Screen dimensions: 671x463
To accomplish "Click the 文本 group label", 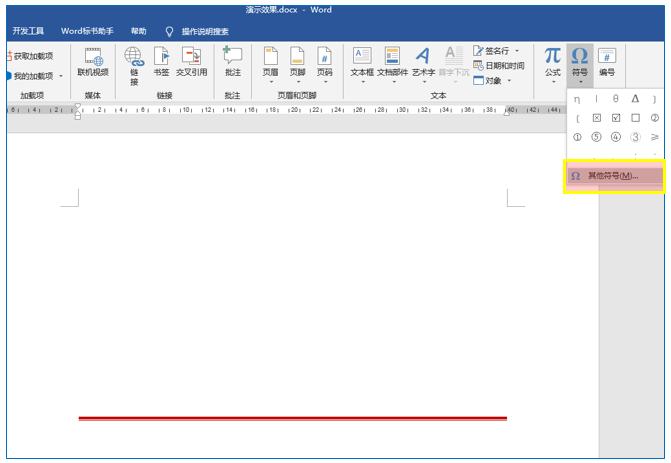I will pyautogui.click(x=438, y=95).
